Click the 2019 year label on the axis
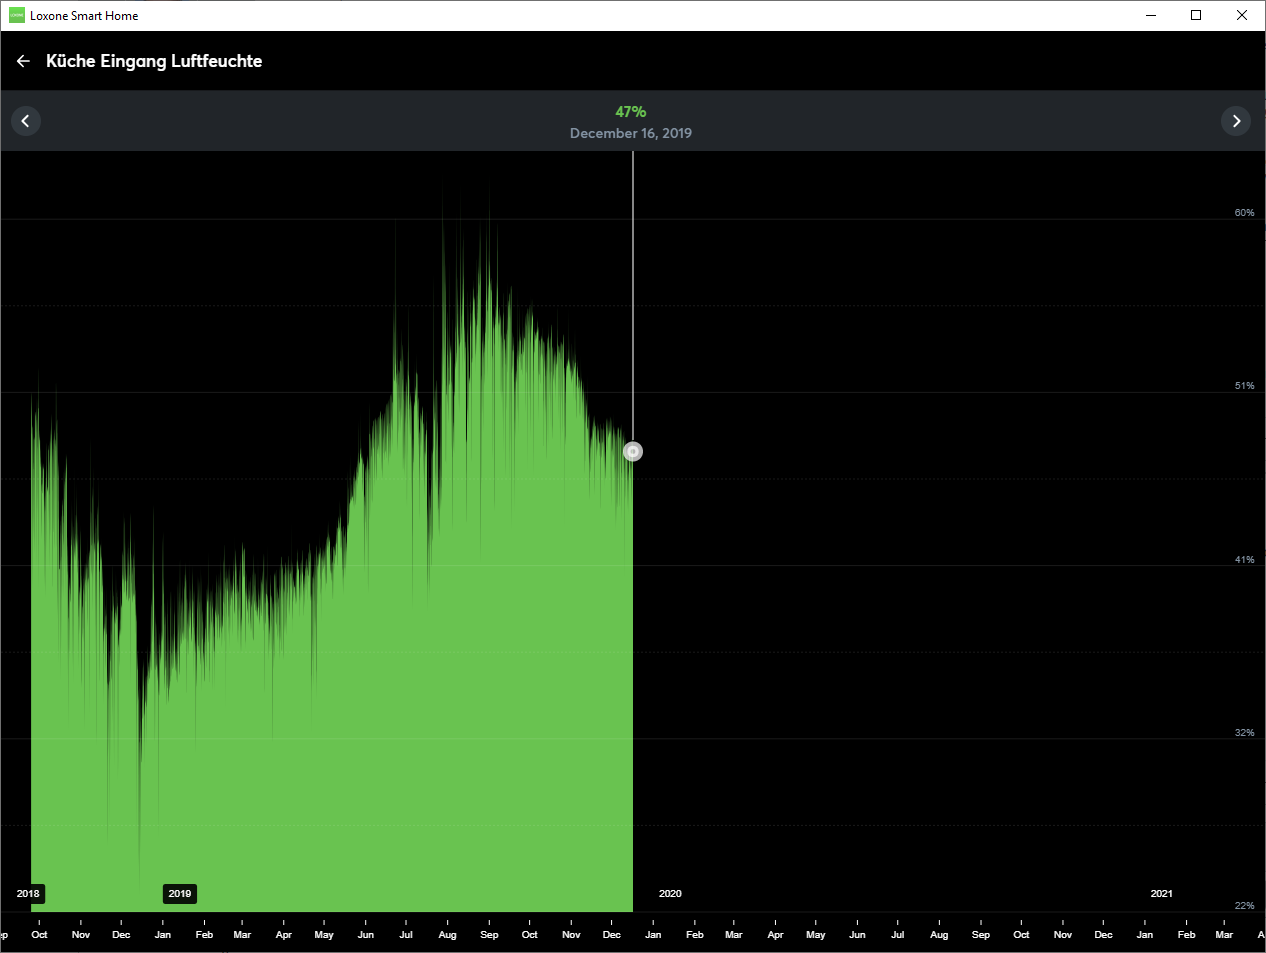This screenshot has height=953, width=1266. coord(180,894)
